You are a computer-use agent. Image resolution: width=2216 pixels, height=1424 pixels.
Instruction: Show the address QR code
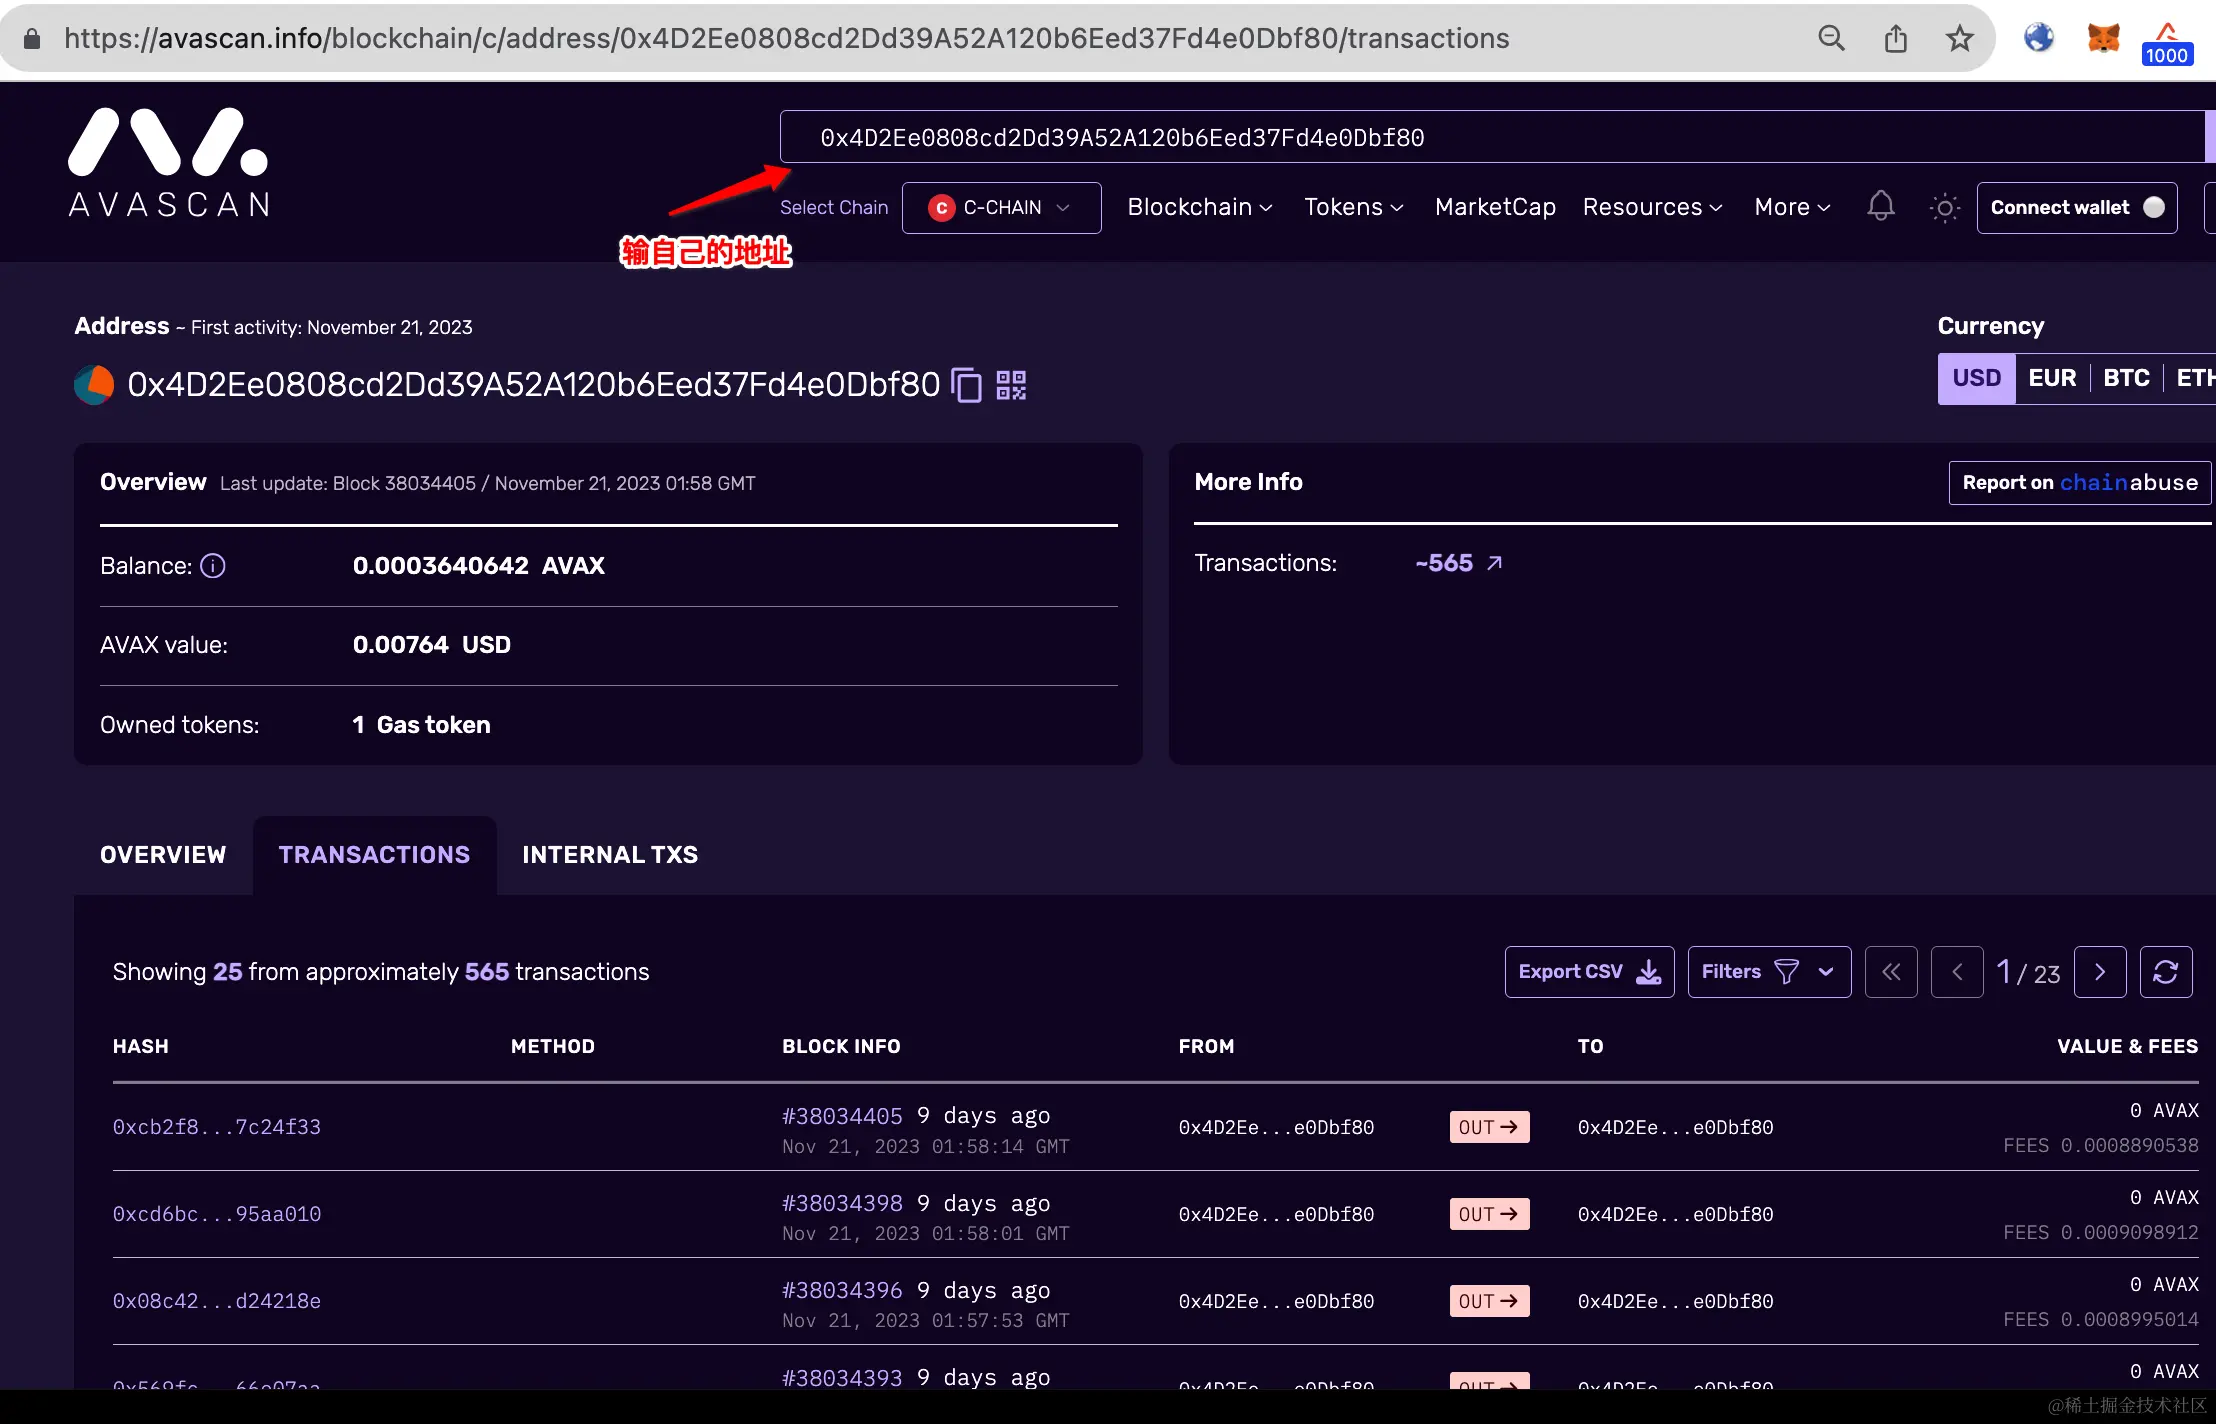[x=1011, y=385]
